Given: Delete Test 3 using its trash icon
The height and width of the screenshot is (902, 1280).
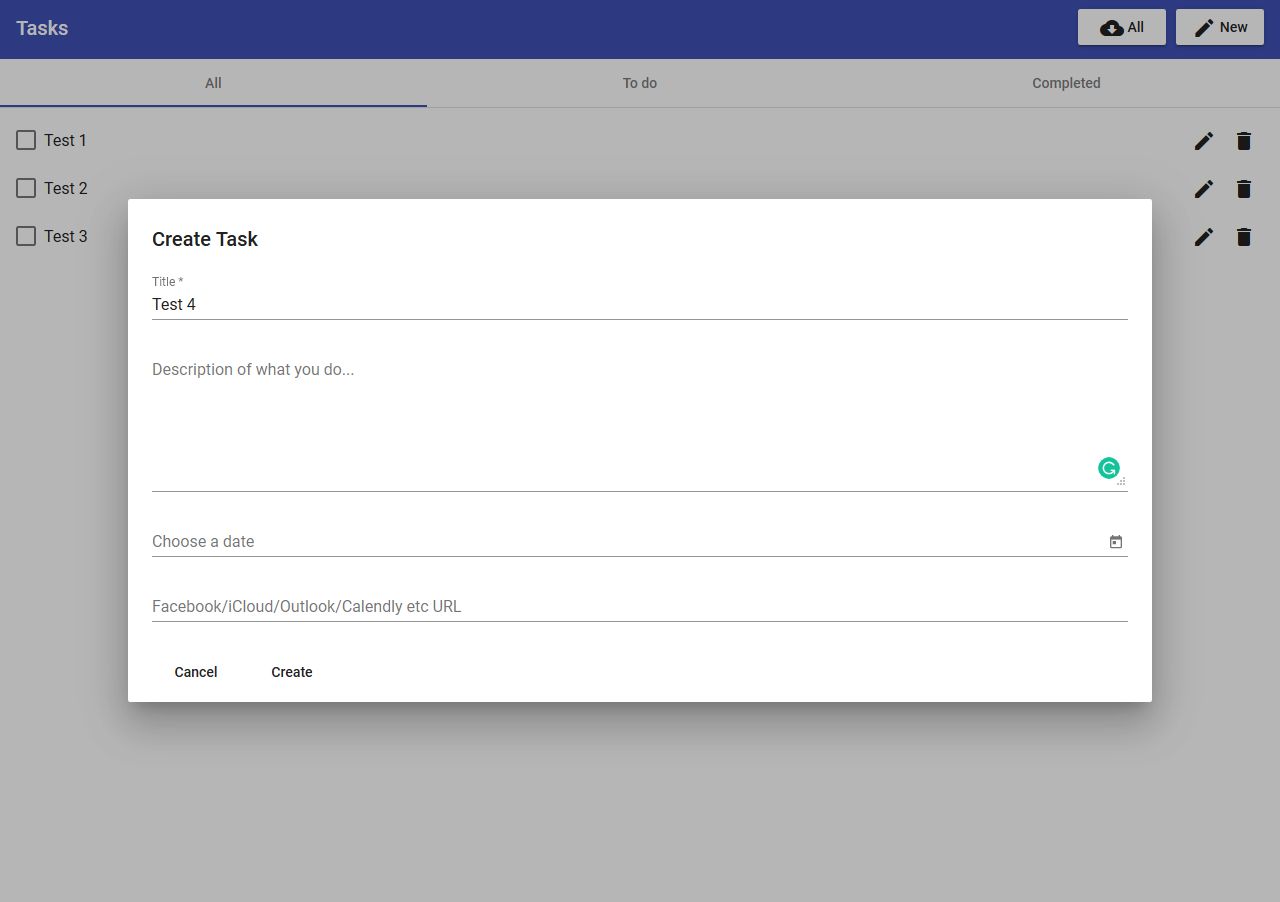Looking at the screenshot, I should click(x=1243, y=236).
